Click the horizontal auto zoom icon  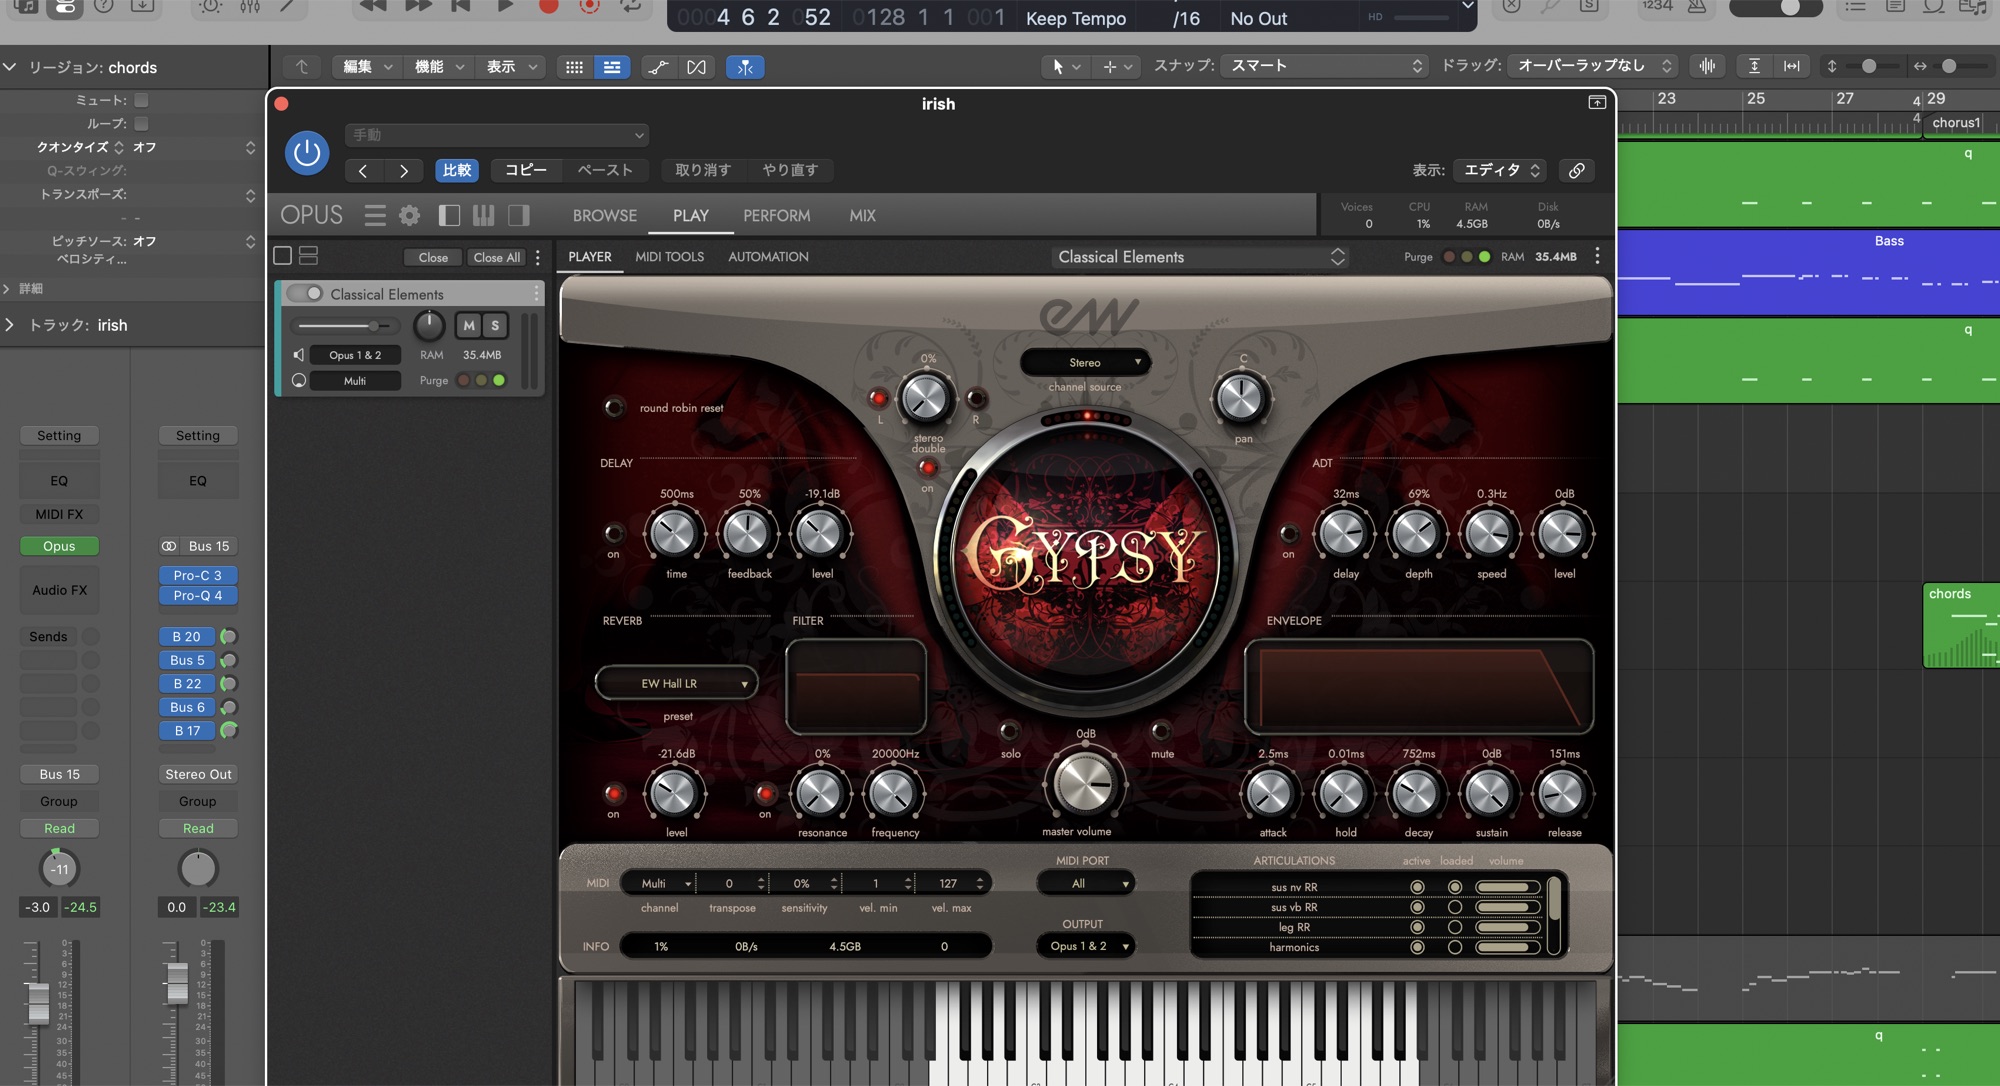pos(1792,66)
